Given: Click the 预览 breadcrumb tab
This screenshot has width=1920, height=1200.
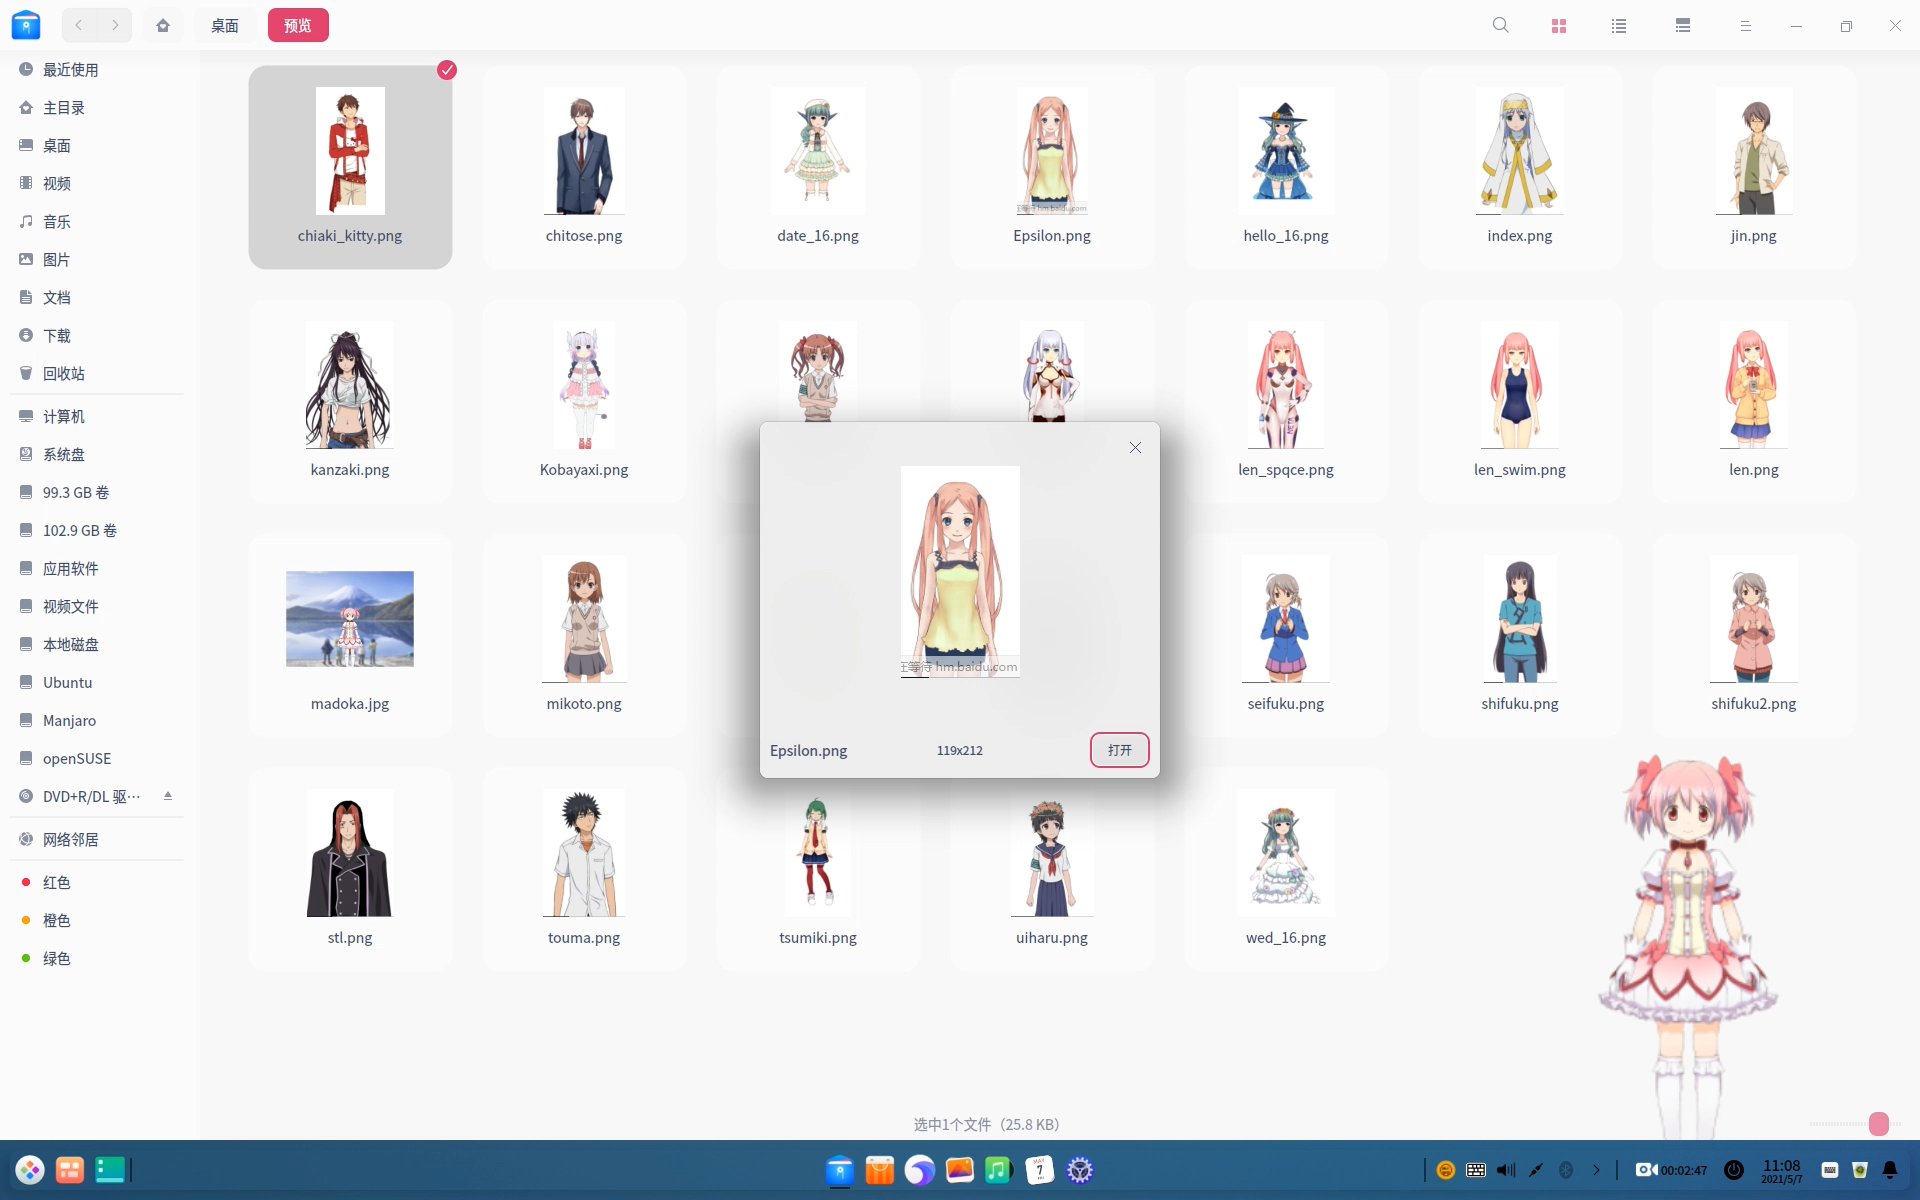Looking at the screenshot, I should pos(298,25).
